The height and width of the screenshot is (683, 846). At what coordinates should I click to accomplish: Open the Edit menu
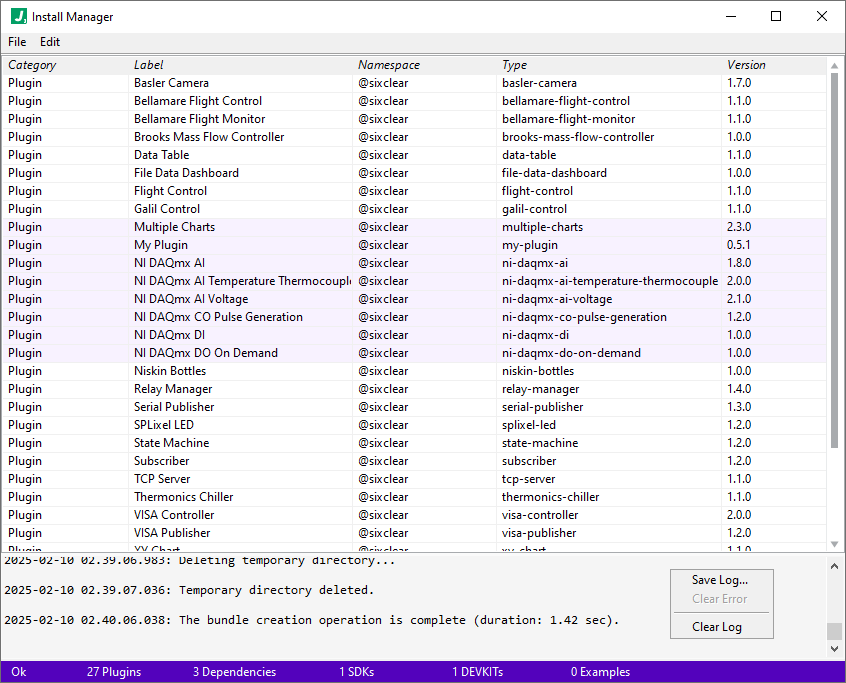pos(49,42)
